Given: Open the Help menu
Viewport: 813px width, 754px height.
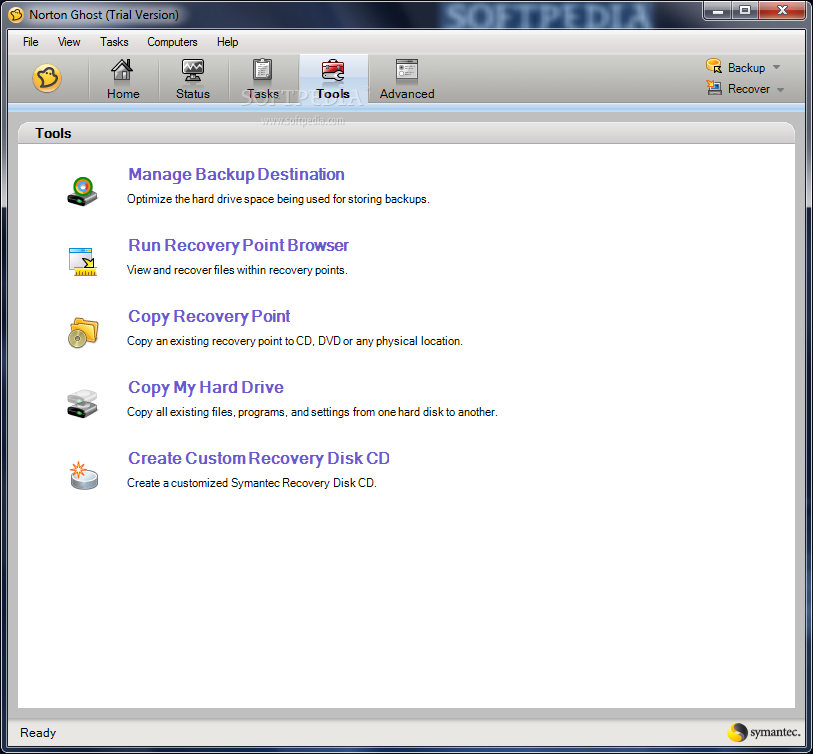Looking at the screenshot, I should 228,42.
